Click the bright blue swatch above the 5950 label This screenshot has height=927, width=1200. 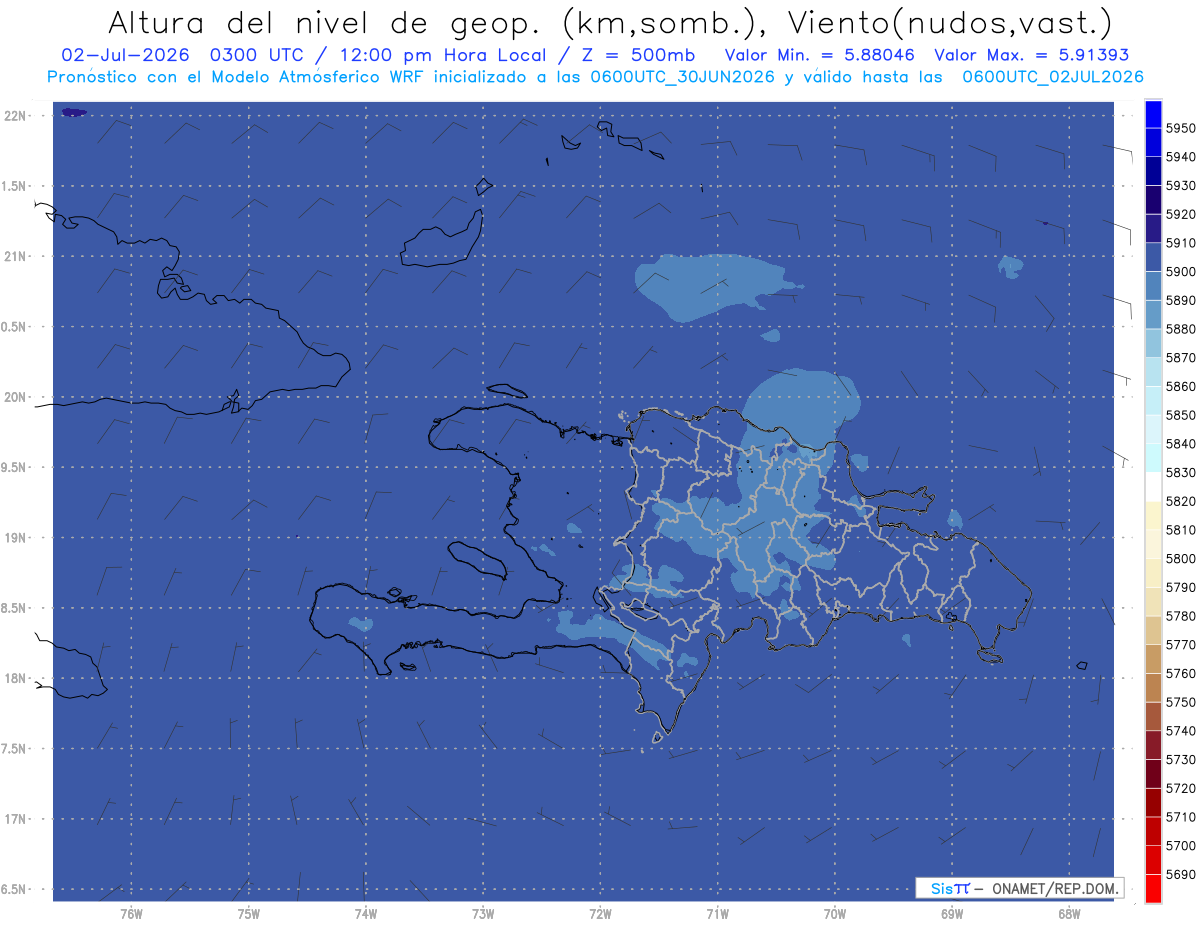tap(1152, 113)
